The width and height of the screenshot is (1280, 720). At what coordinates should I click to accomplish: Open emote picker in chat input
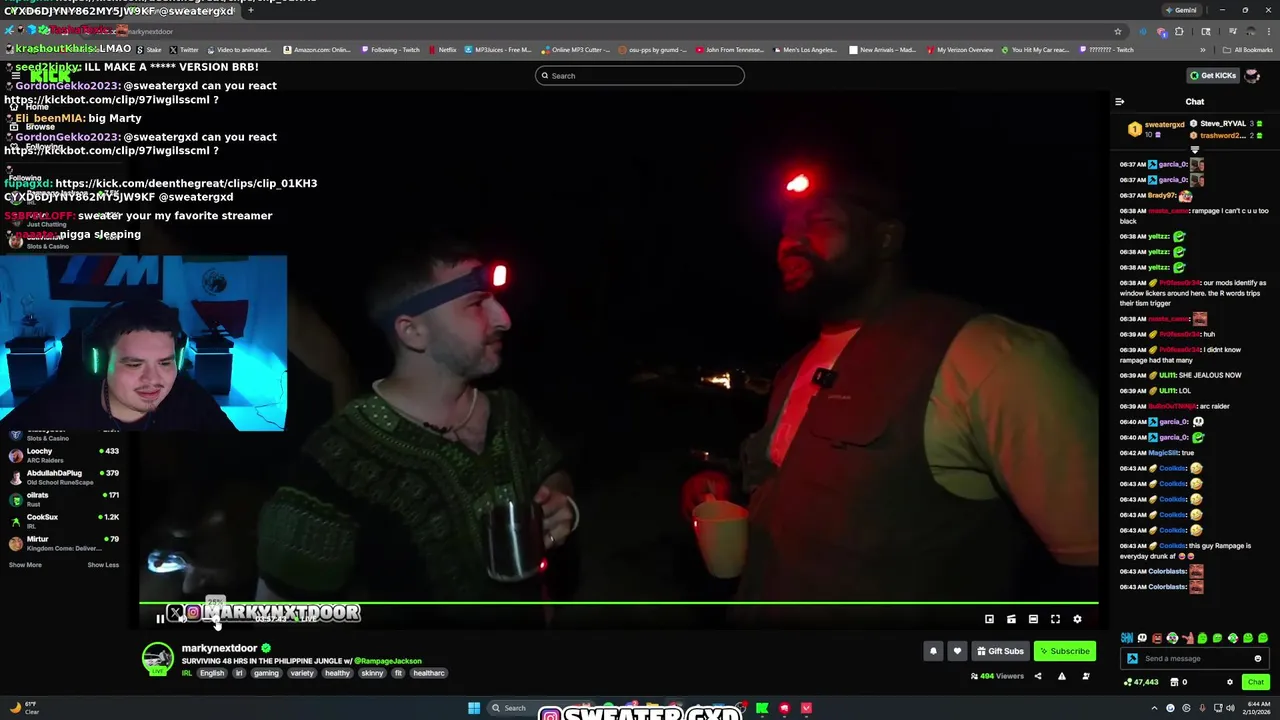click(x=1258, y=658)
